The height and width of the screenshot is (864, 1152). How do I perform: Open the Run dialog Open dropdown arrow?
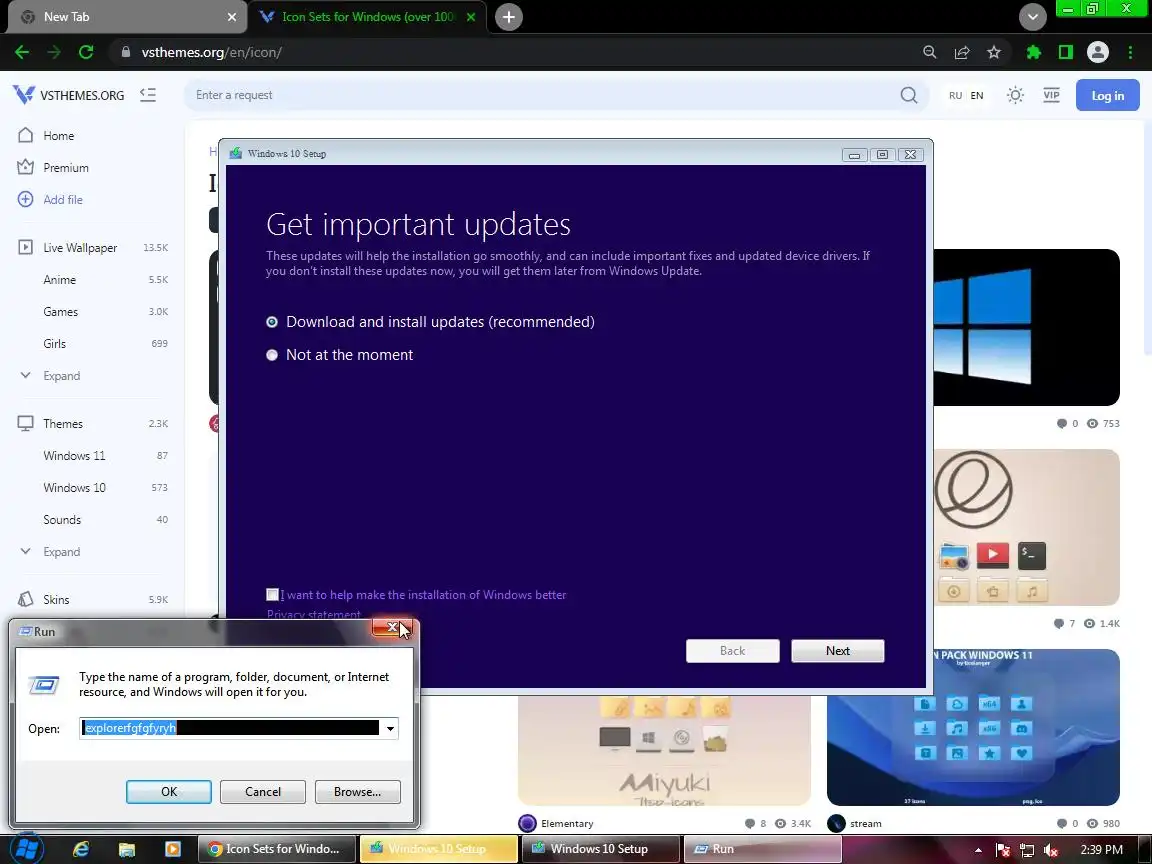tap(390, 728)
